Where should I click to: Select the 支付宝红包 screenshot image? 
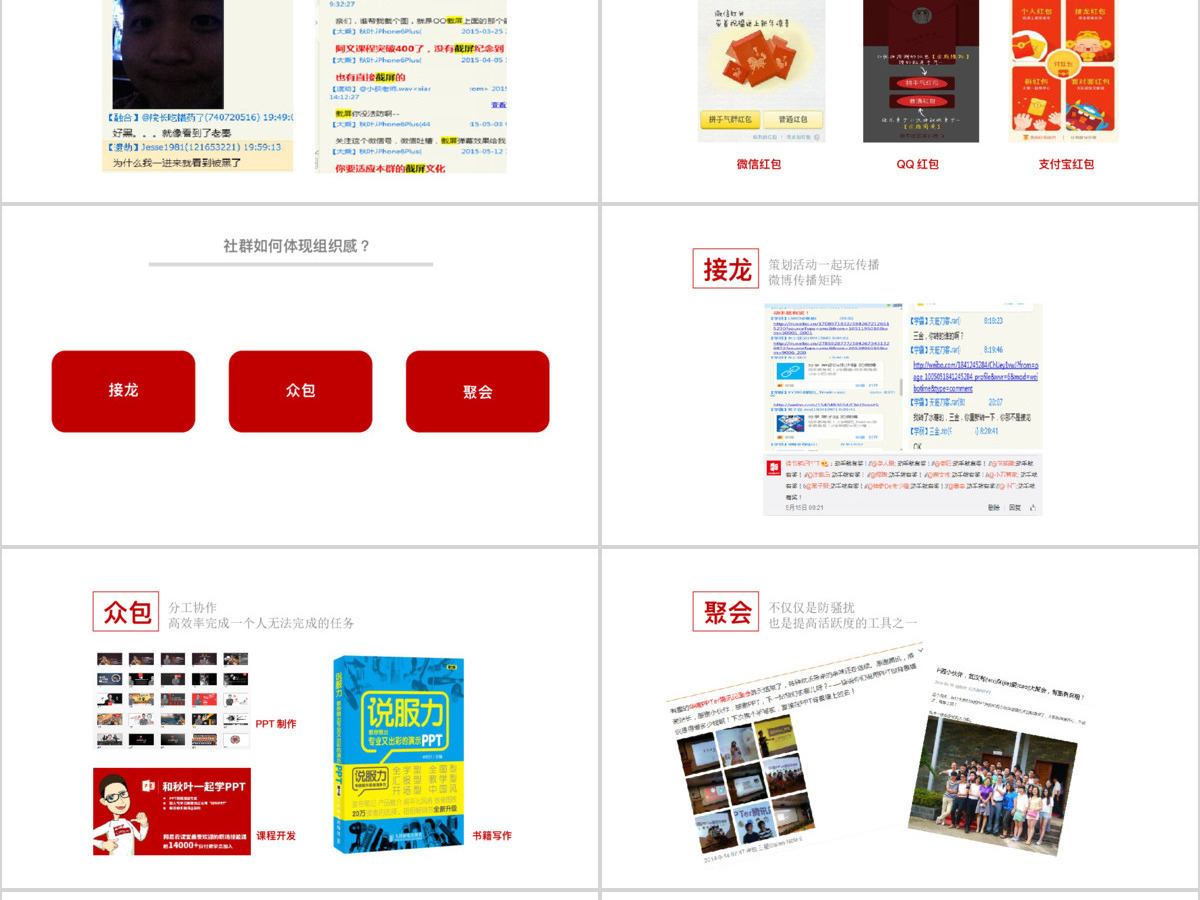point(1064,71)
